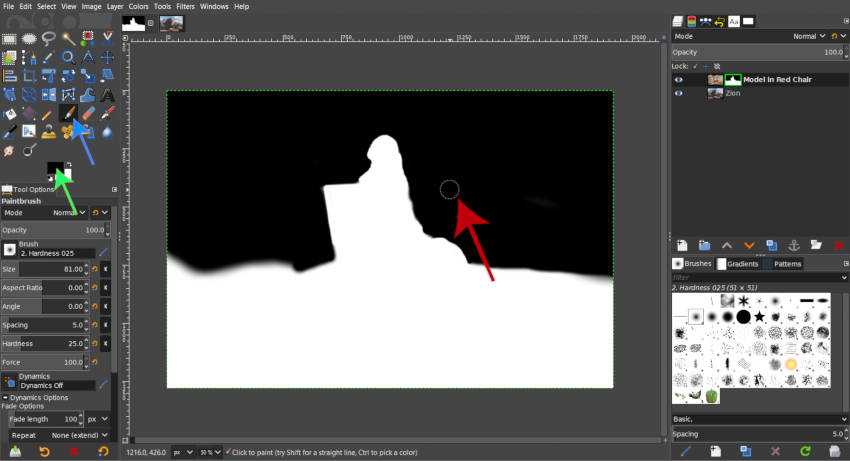Select the Paintbrush tool in the toolbox

pos(69,113)
